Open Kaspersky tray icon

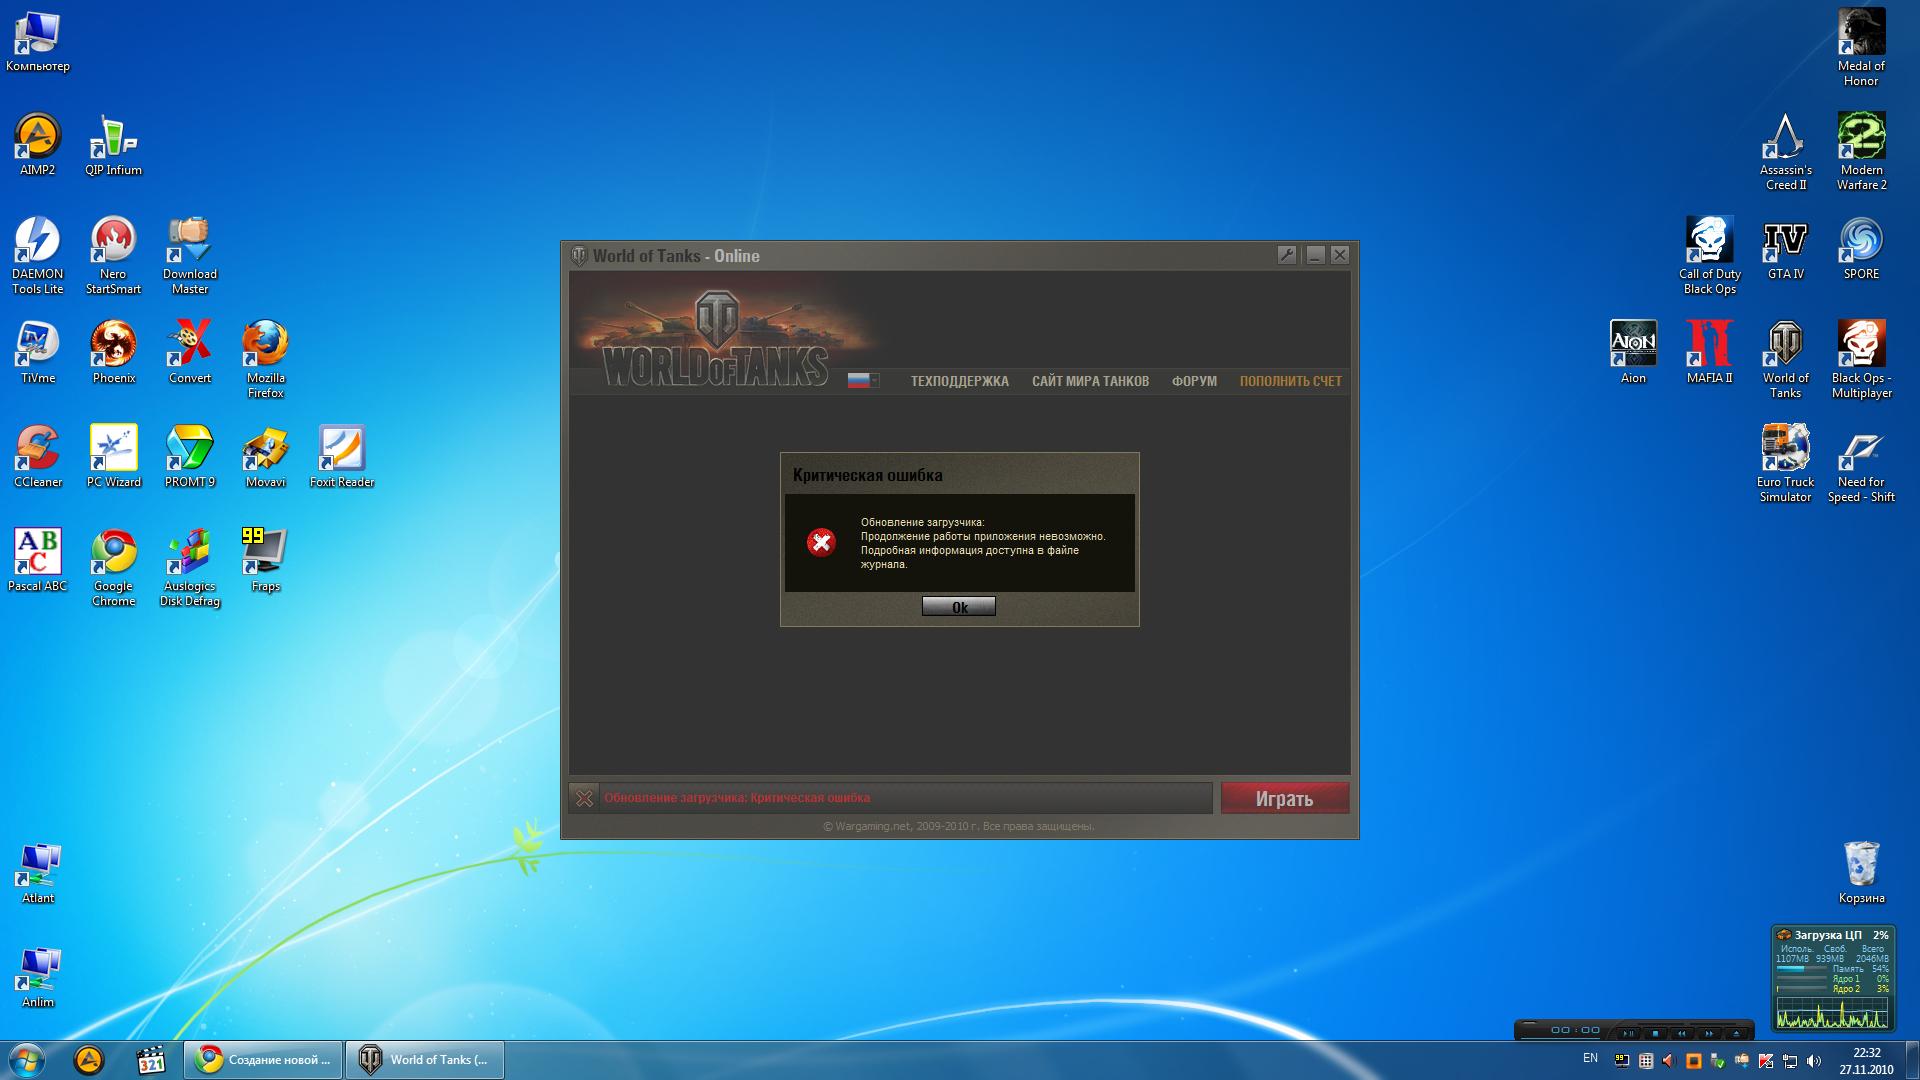(1766, 1061)
